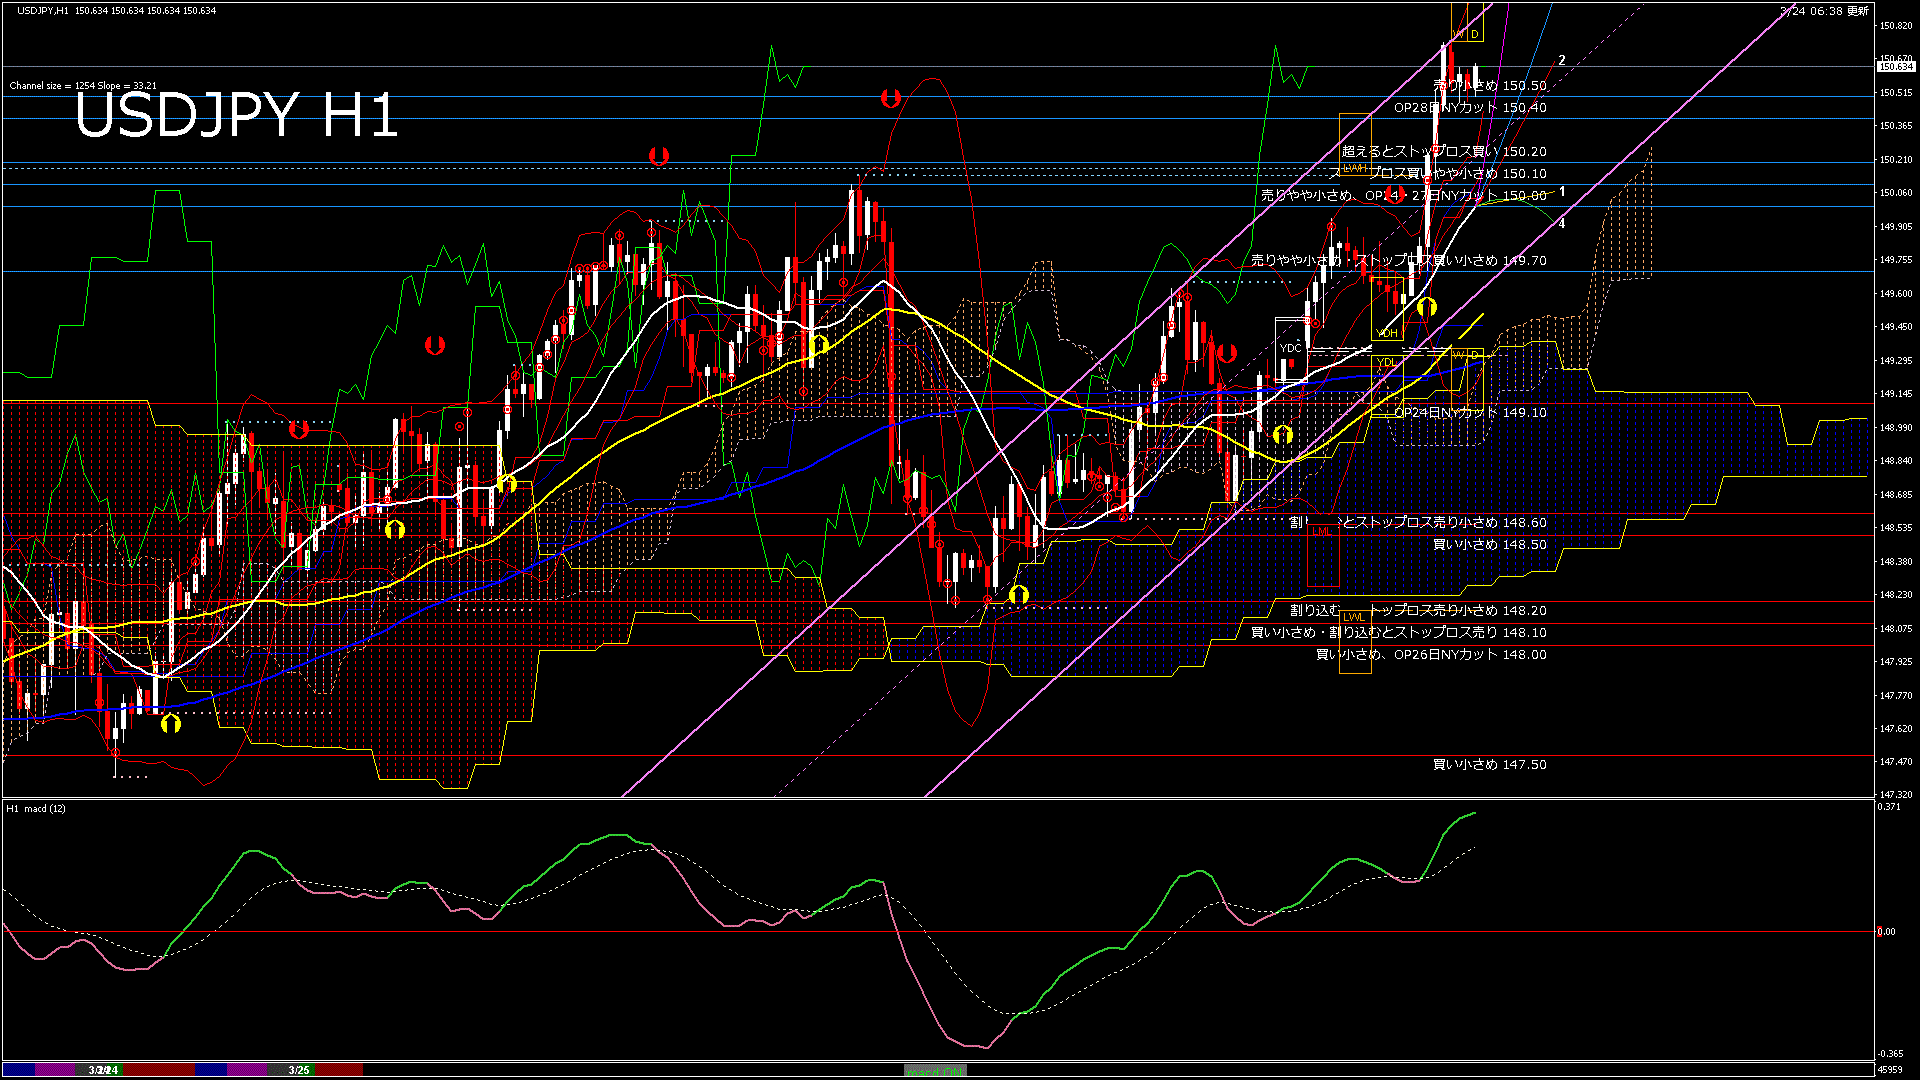Click the label ending '27日NYカット 150.00'
The image size is (1920, 1080).
(x=1404, y=196)
